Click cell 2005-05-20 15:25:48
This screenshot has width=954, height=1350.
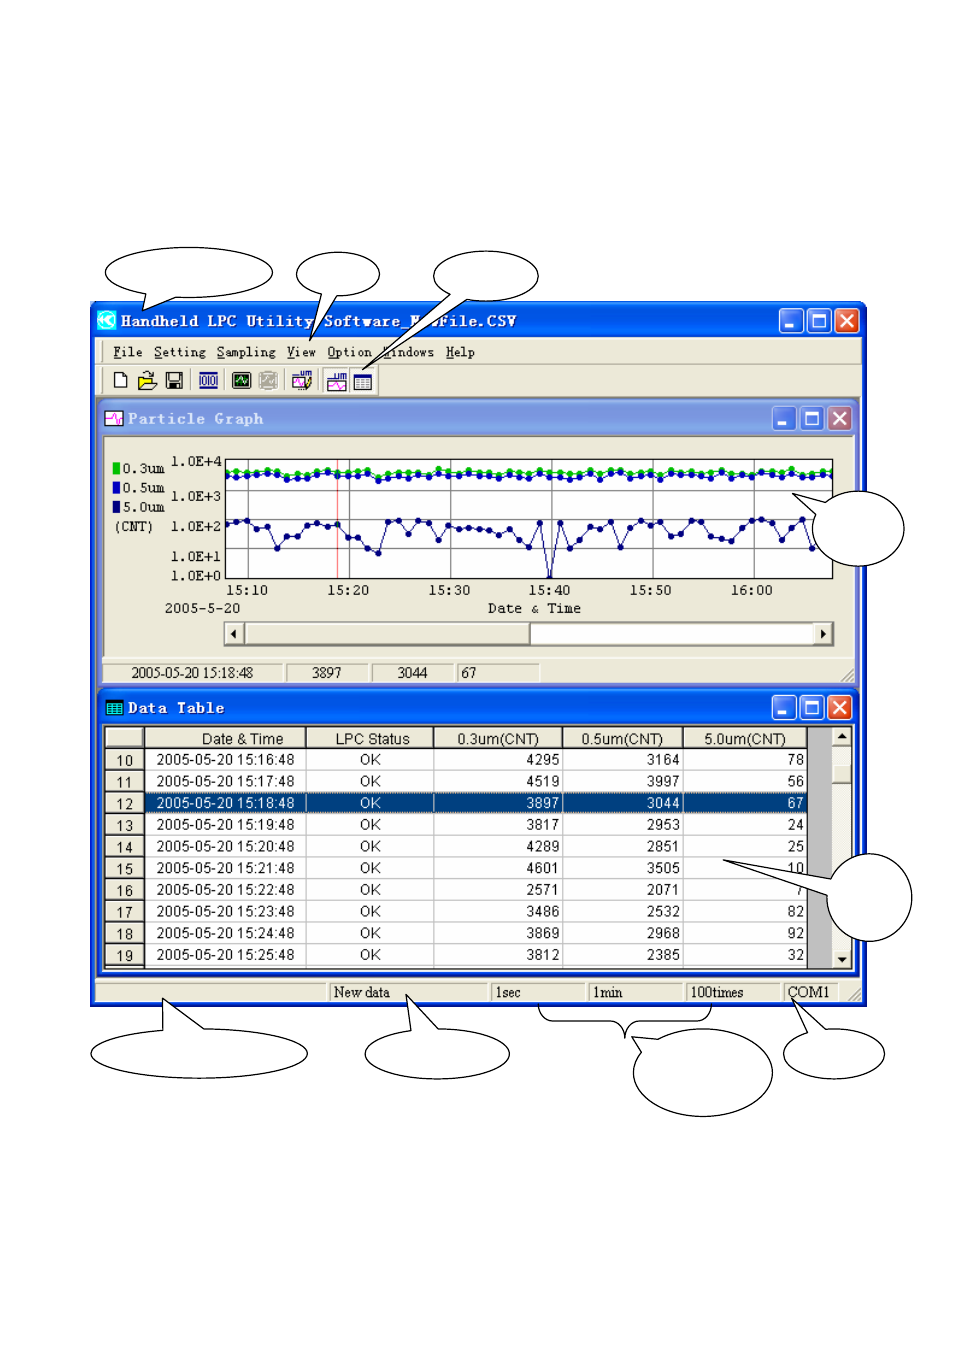[225, 955]
